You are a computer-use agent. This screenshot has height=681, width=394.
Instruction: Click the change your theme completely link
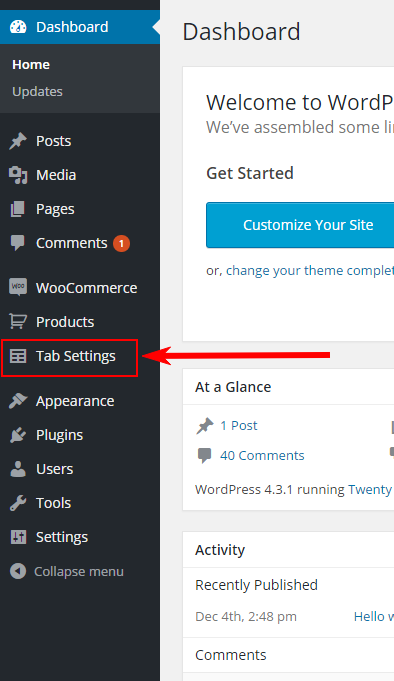click(310, 271)
